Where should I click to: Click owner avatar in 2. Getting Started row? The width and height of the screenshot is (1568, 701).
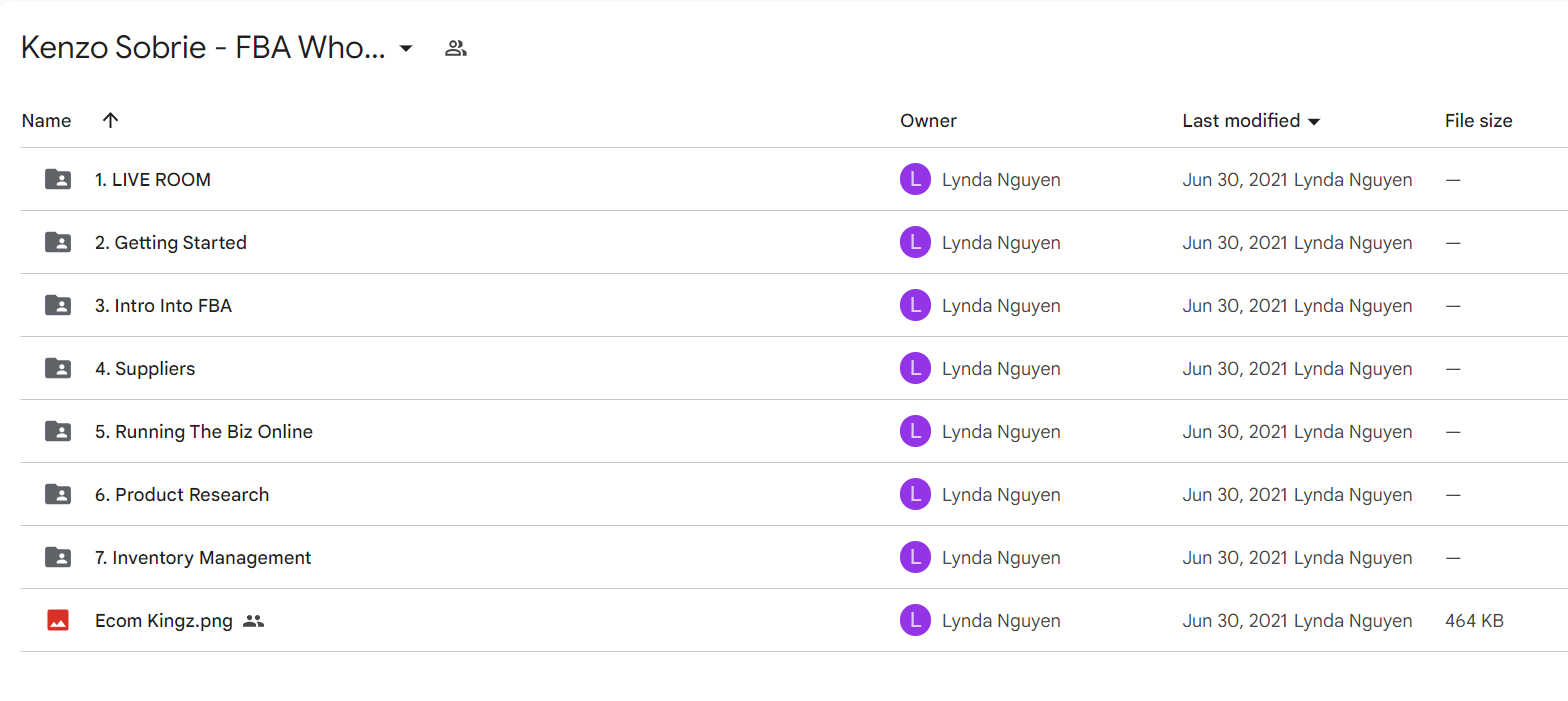pyautogui.click(x=916, y=243)
